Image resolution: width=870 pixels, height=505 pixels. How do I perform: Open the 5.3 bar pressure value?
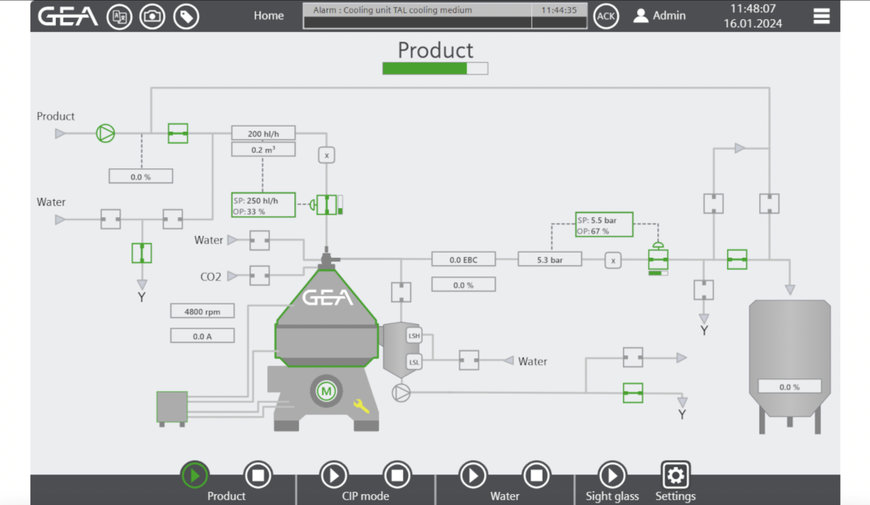(x=550, y=259)
